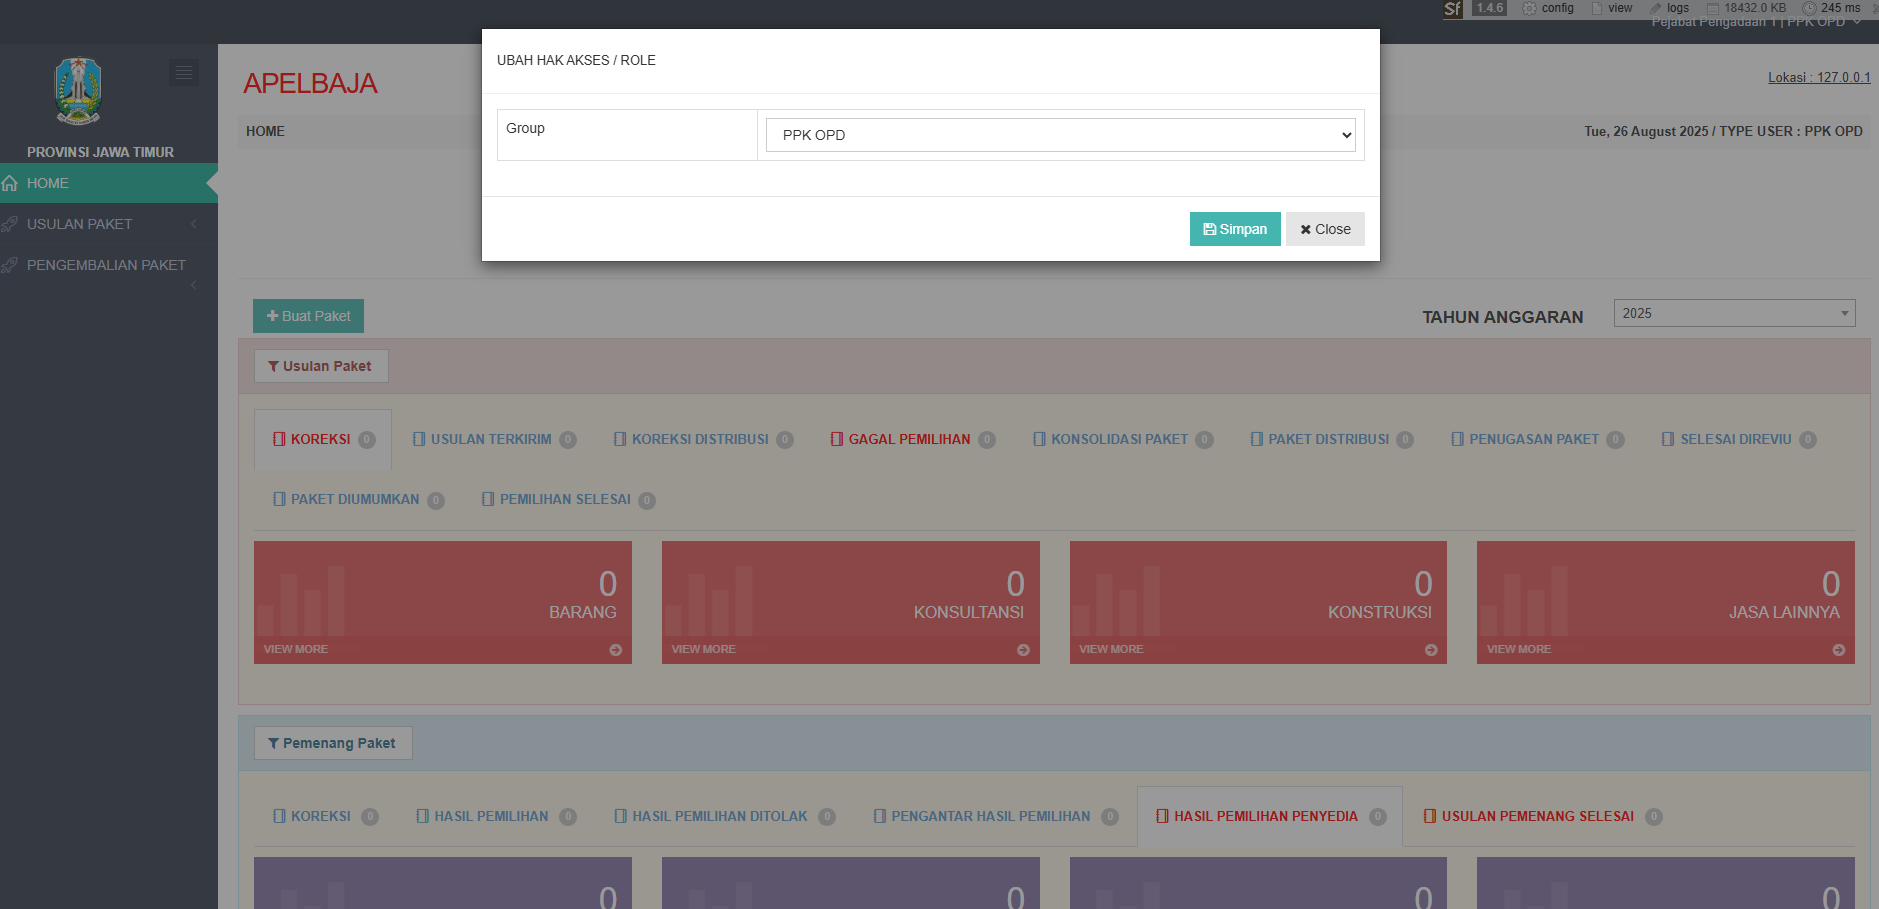1879x909 pixels.
Task: Close the Ubah Hak Akses dialog
Action: click(x=1324, y=229)
